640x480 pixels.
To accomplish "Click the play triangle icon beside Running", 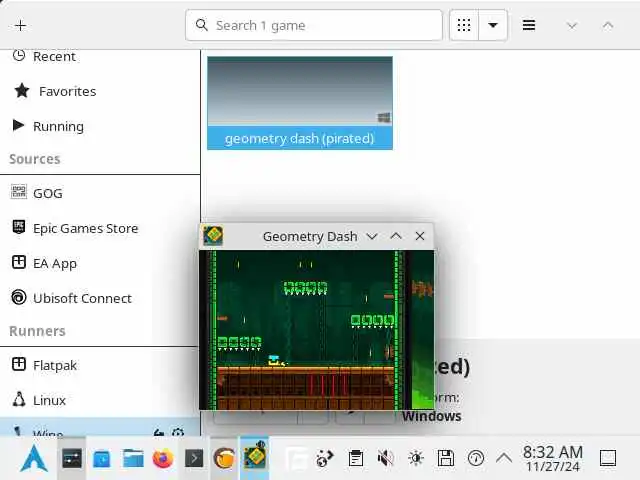I will 18,125.
